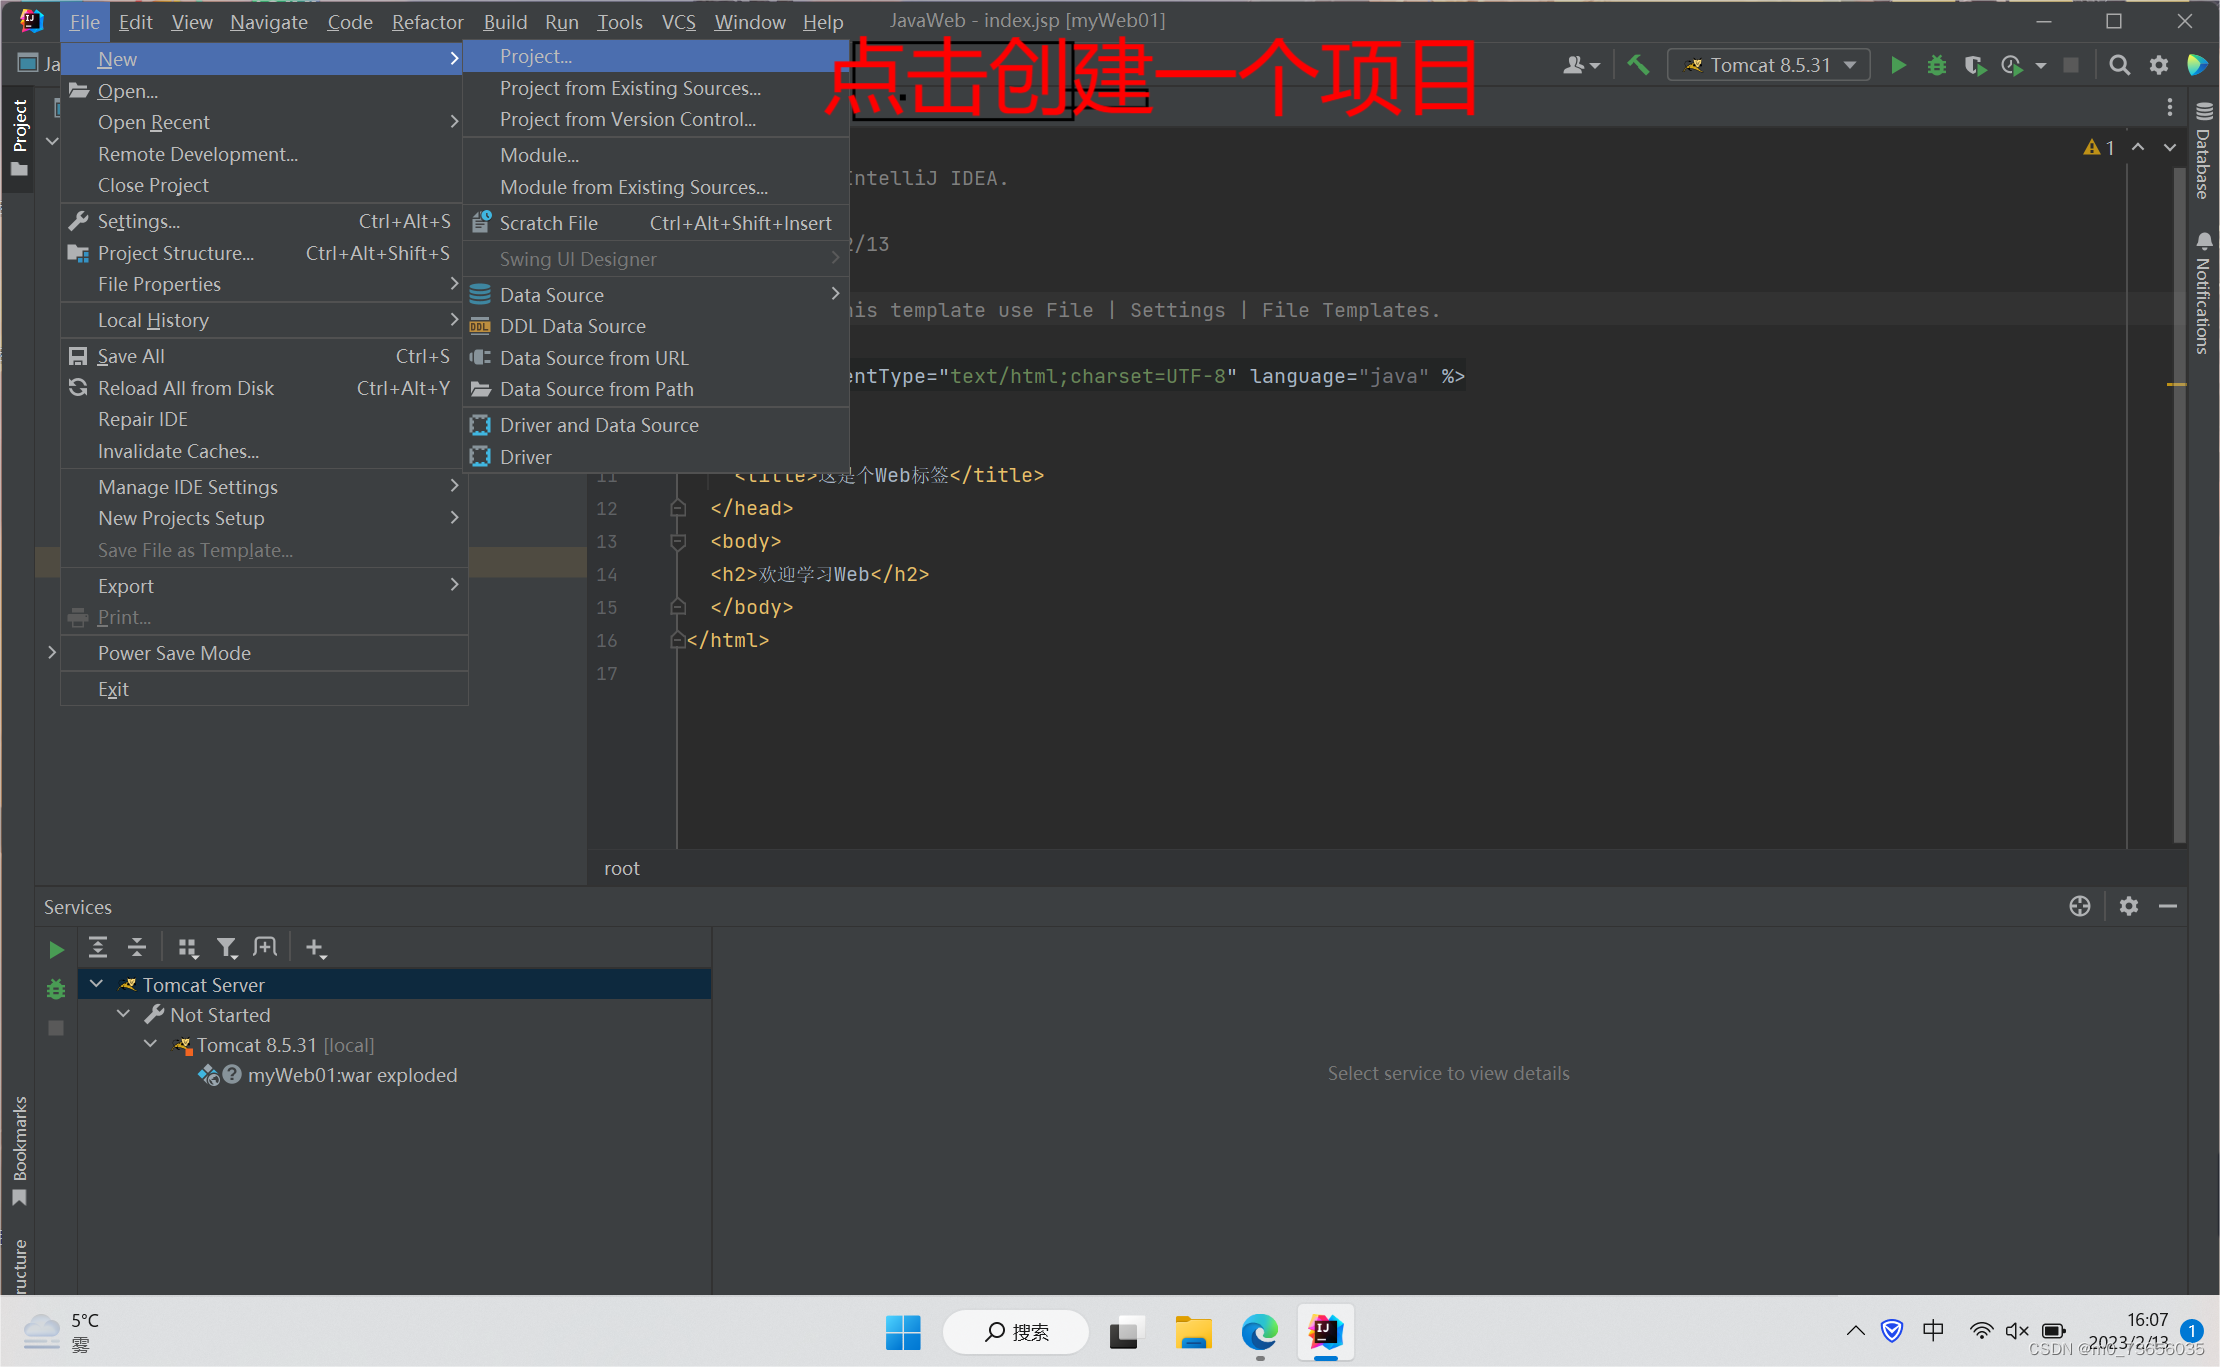Image resolution: width=2220 pixels, height=1367 pixels.
Task: Click the Services filter icon
Action: [227, 947]
